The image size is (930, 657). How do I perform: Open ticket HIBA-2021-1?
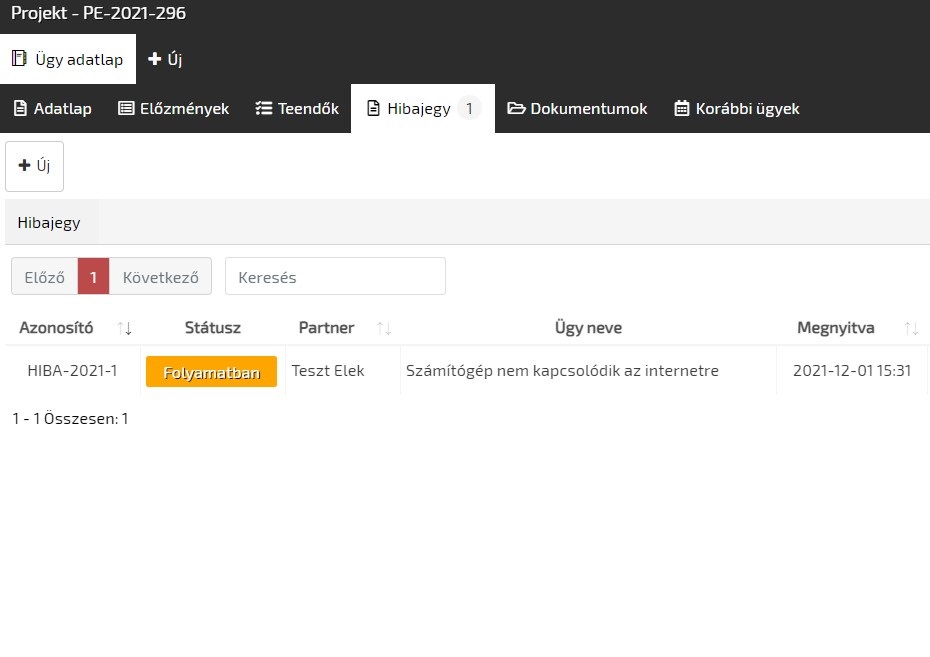click(72, 371)
